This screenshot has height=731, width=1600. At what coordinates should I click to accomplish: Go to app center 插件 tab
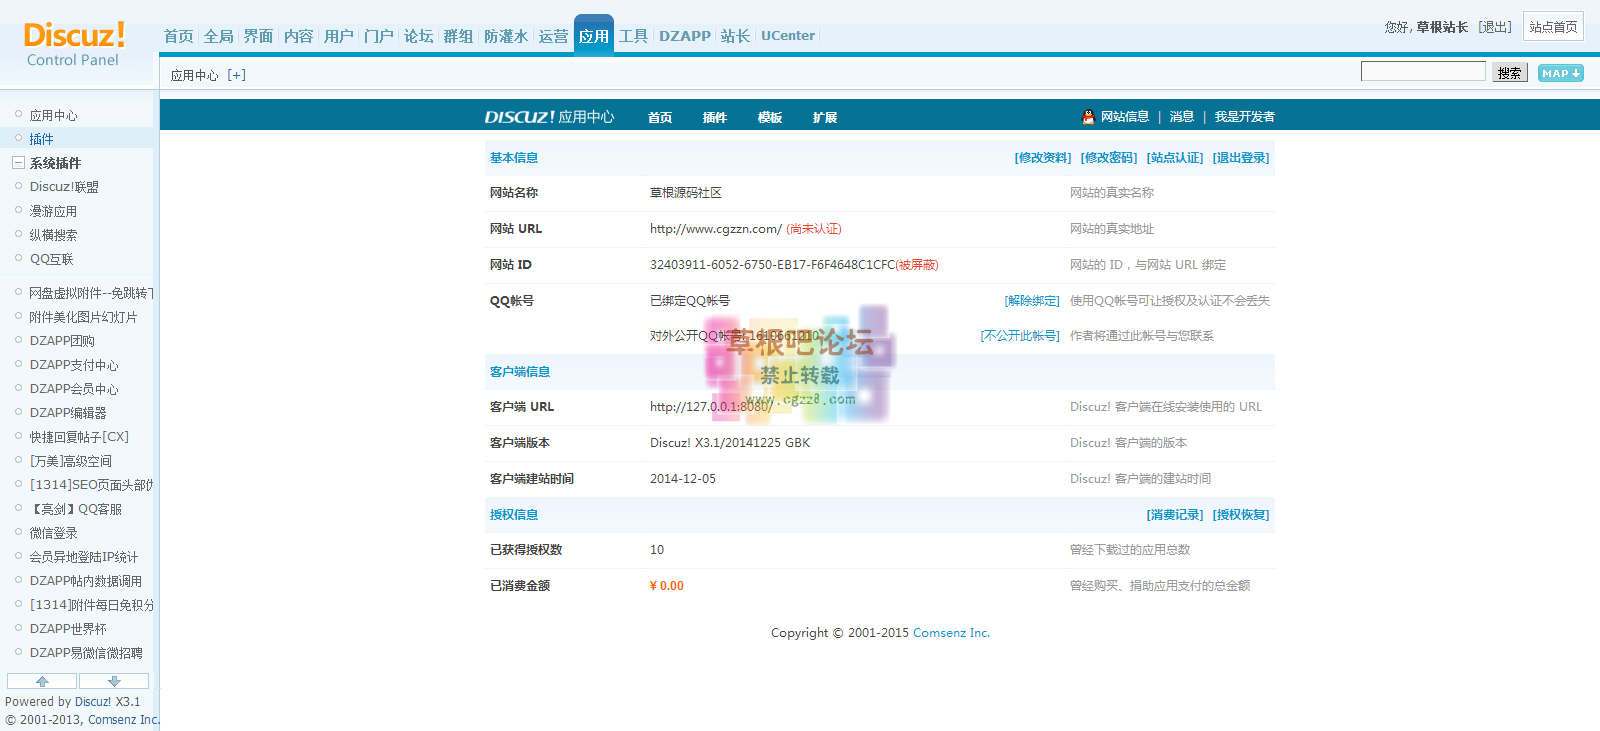pyautogui.click(x=715, y=117)
